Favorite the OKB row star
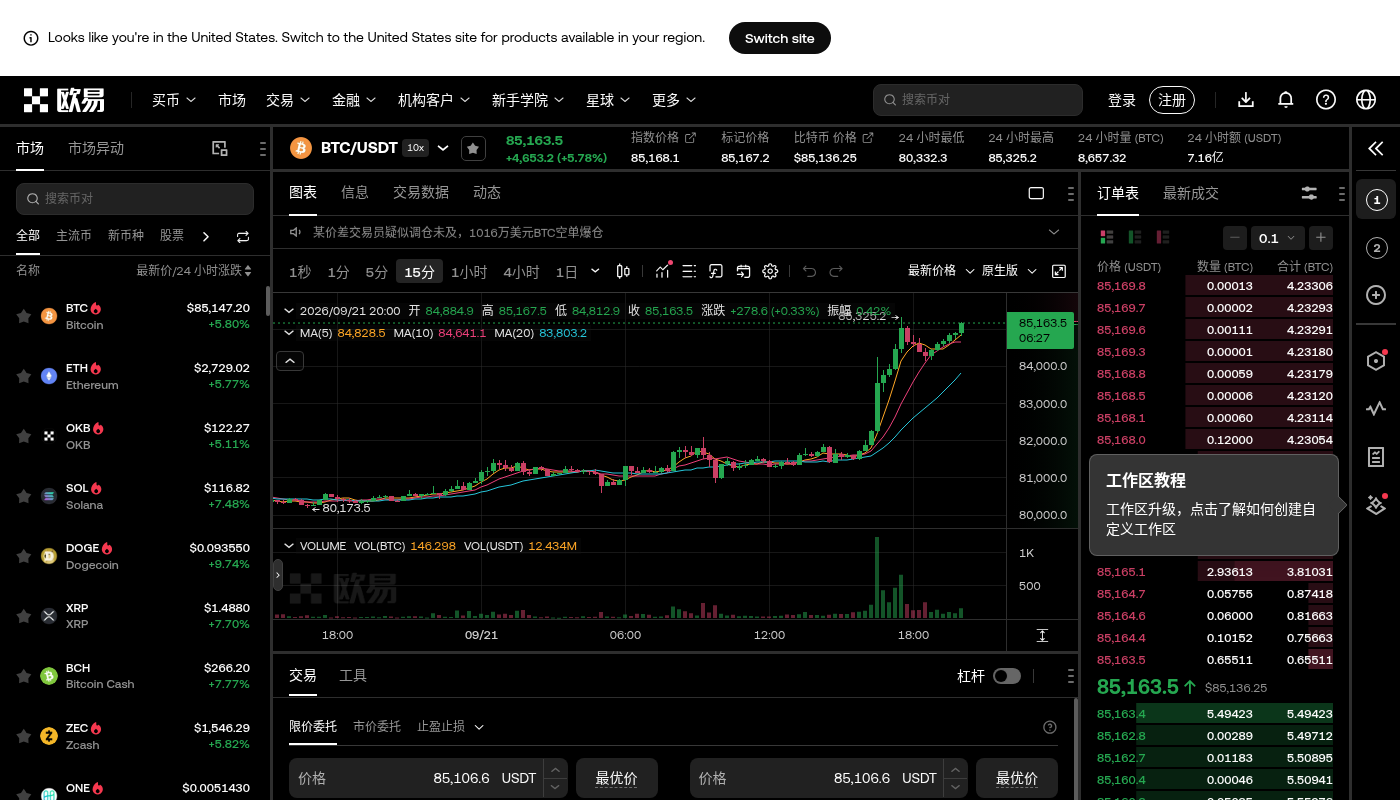This screenshot has width=1400, height=800. click(24, 436)
